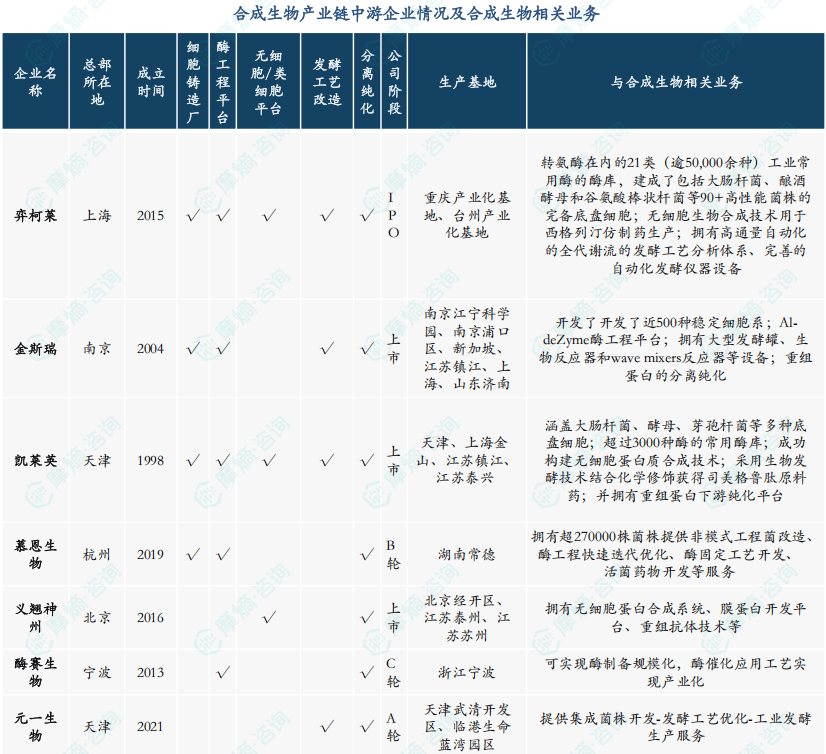Select 慕恩生物 business text about 270000株菌株

672,554
